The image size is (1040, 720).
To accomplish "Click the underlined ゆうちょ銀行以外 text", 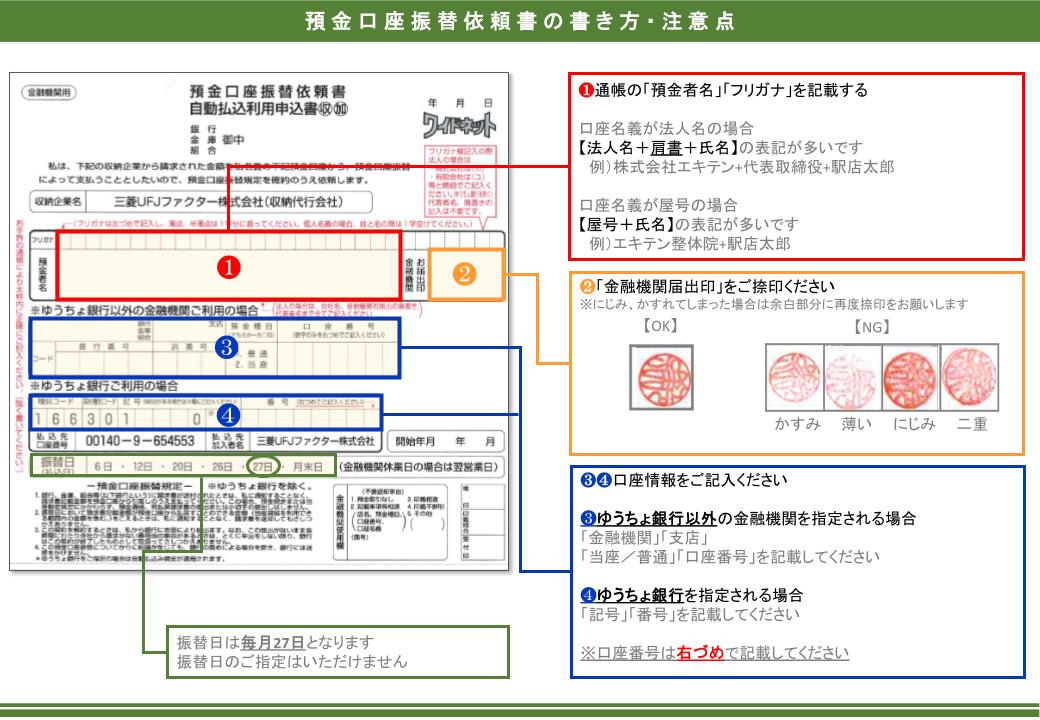I will pyautogui.click(x=657, y=518).
